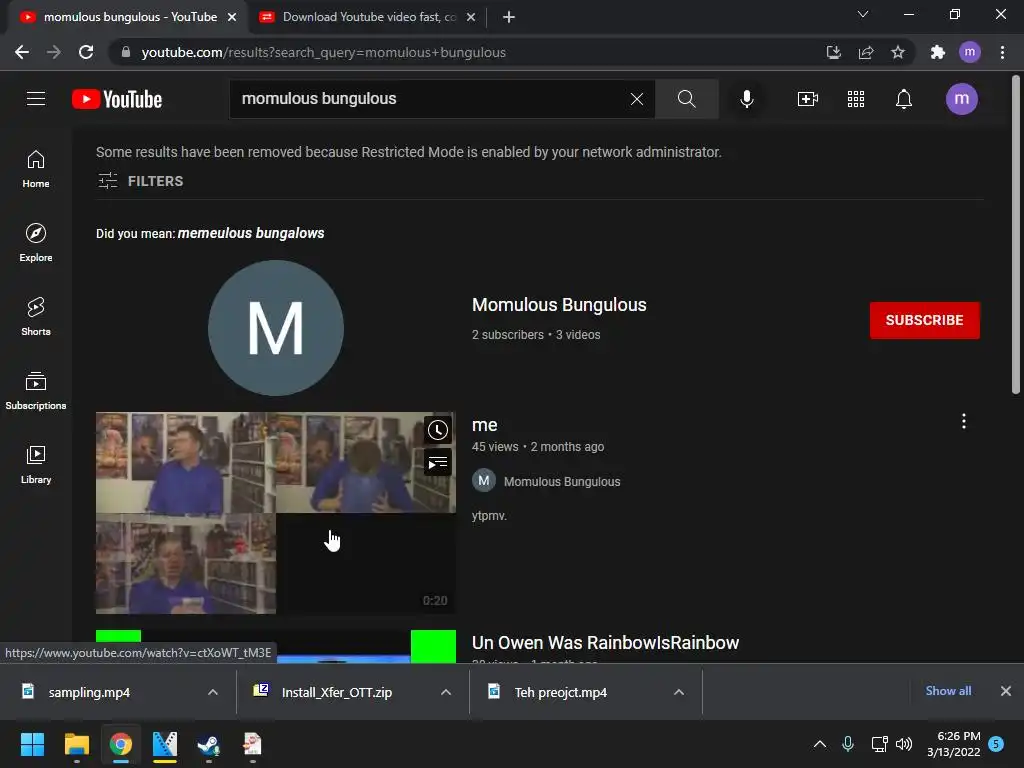Click the magnifier search button
Image resolution: width=1024 pixels, height=768 pixels.
click(686, 99)
